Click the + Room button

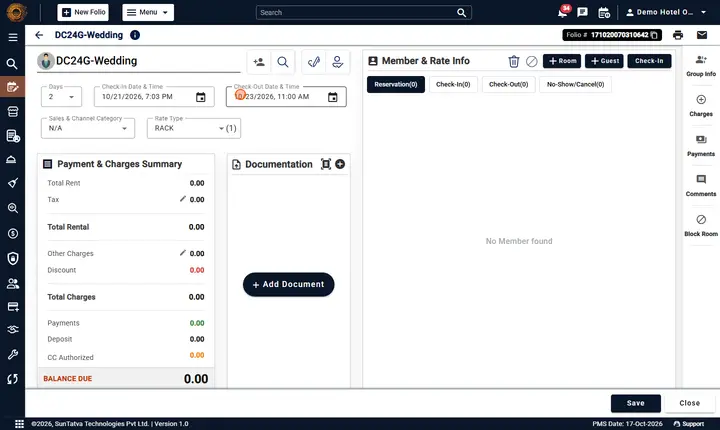click(562, 61)
